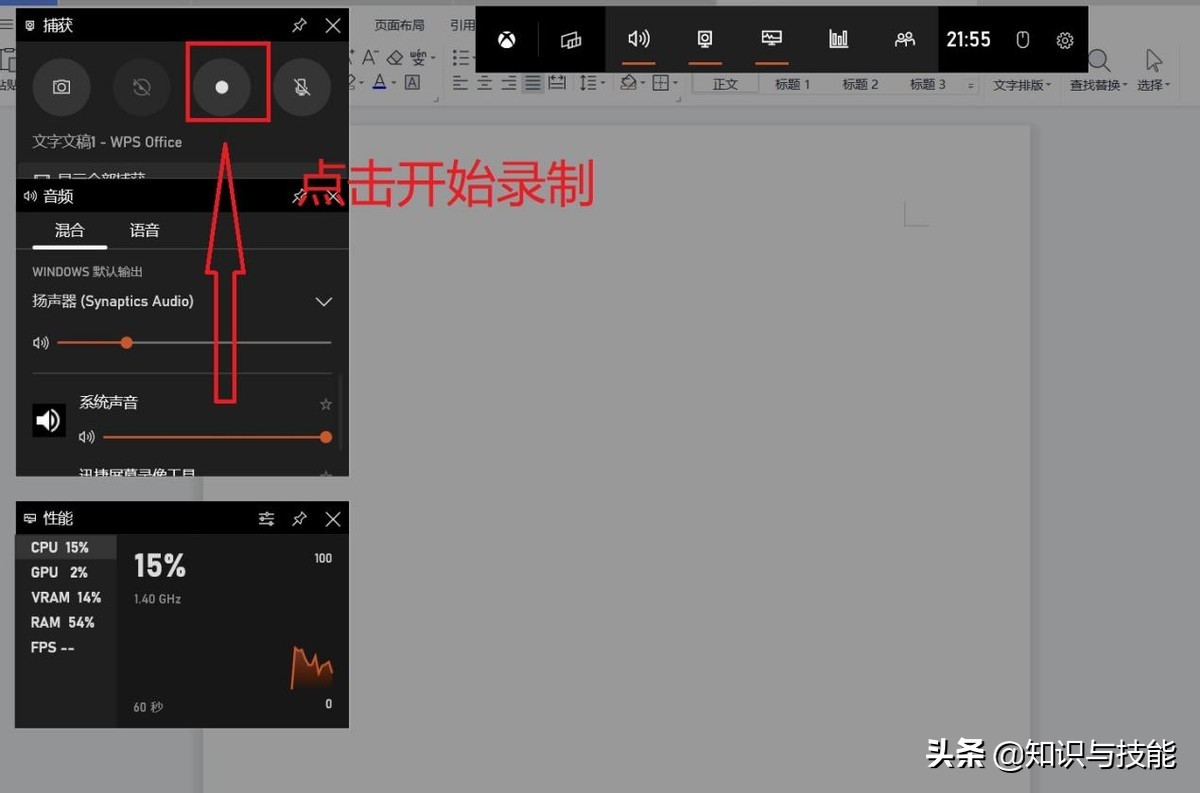Take a screenshot with the camera icon
1200x793 pixels.
tap(62, 87)
